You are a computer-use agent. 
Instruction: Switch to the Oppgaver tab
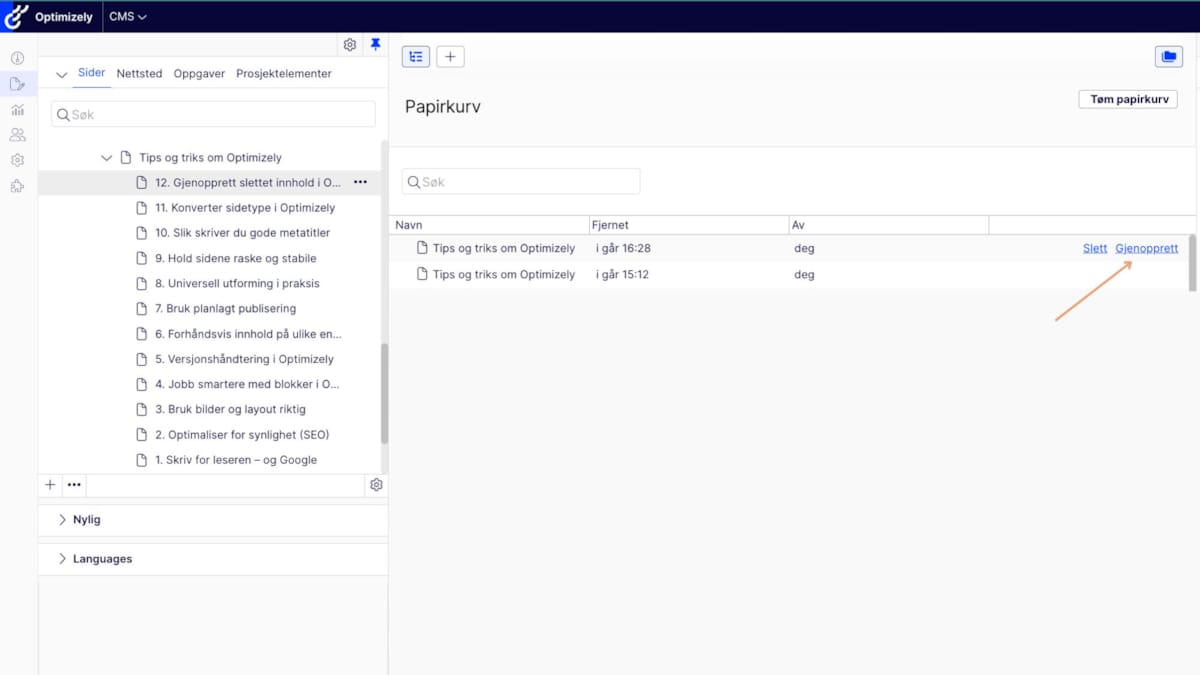click(199, 74)
